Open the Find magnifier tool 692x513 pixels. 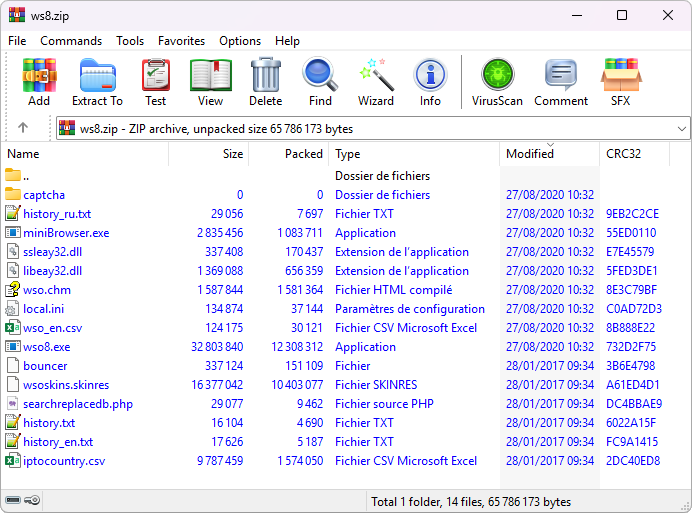pos(320,82)
